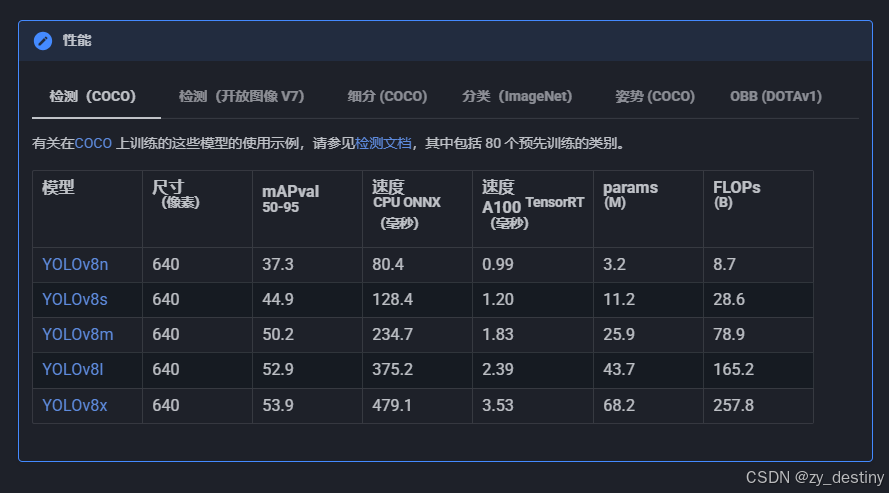Viewport: 889px width, 493px height.
Task: Click the FLOPs value 78.9
Action: 729,335
